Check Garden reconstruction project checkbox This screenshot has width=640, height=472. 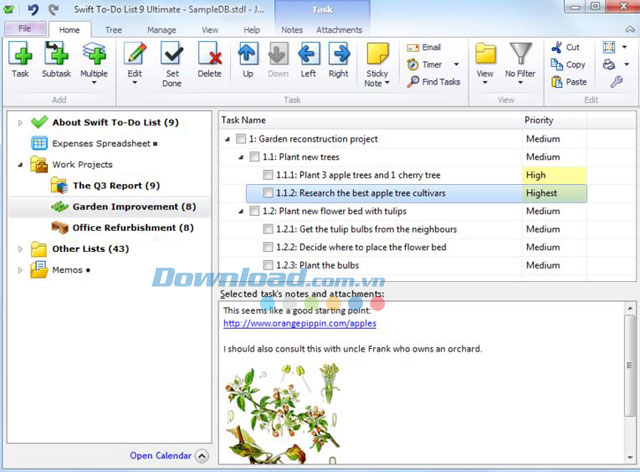pos(241,139)
